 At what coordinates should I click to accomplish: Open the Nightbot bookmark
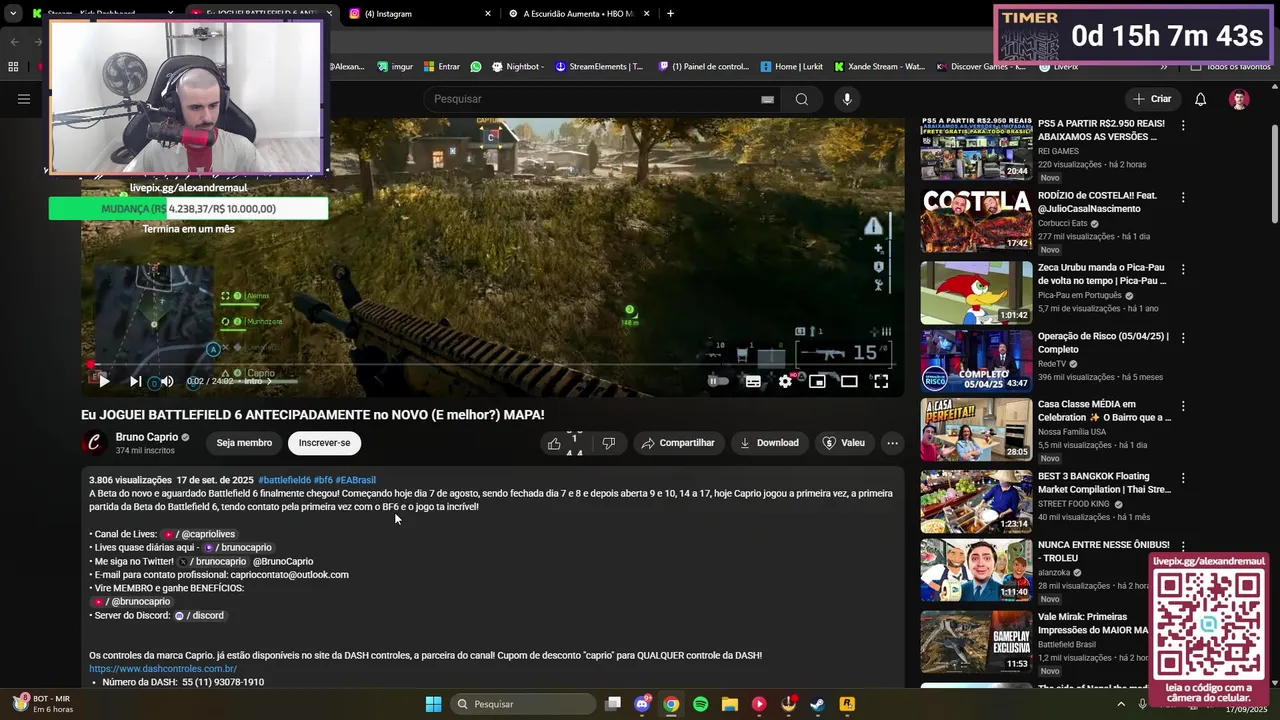(x=516, y=67)
